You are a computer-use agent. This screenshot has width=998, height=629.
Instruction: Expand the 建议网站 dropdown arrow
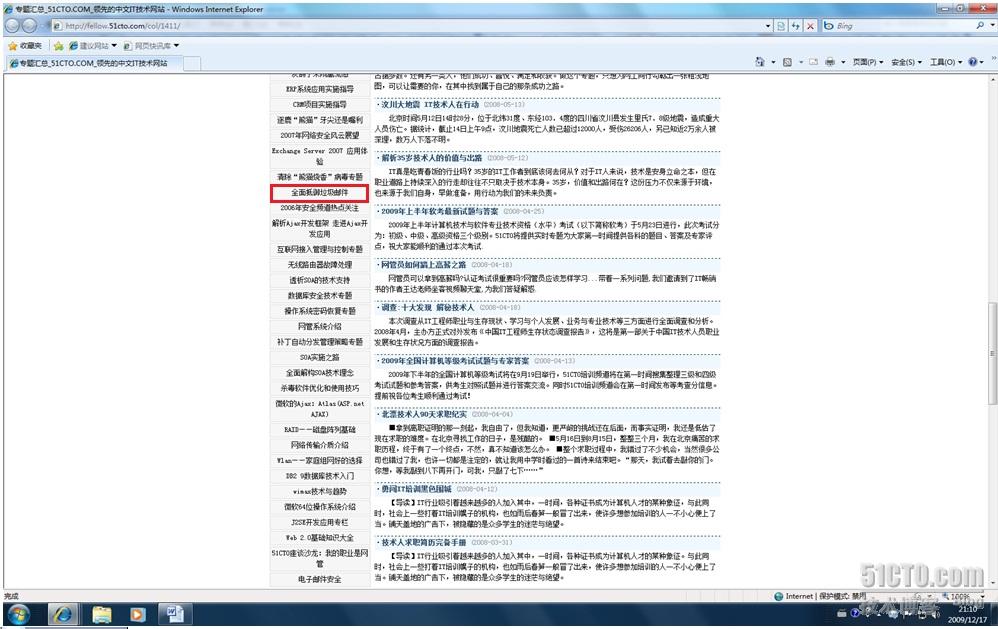point(114,46)
